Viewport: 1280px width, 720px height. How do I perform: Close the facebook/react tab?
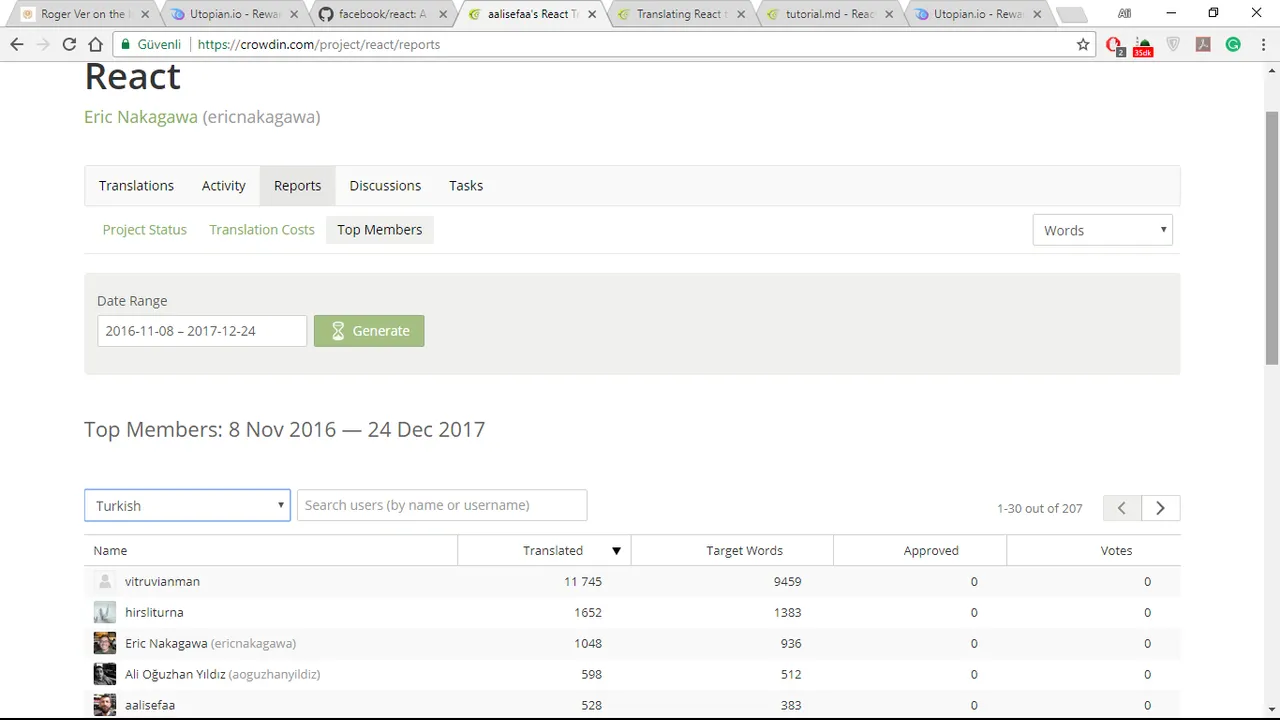[x=443, y=14]
